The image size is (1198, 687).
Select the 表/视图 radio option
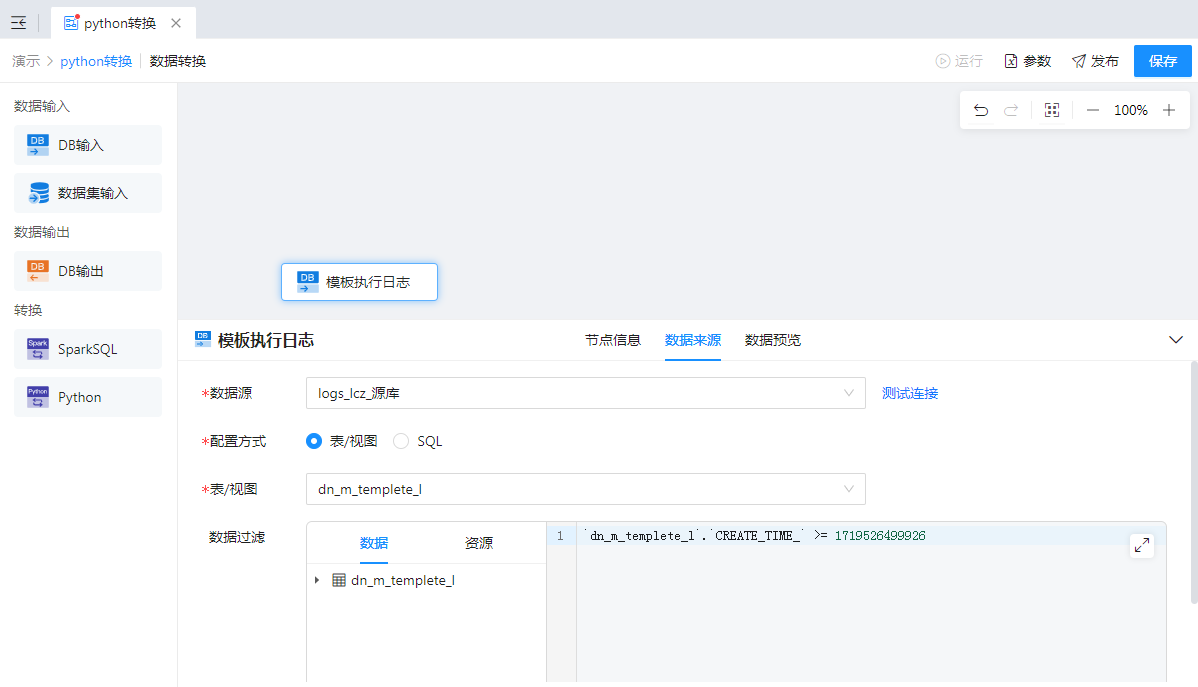tap(314, 441)
